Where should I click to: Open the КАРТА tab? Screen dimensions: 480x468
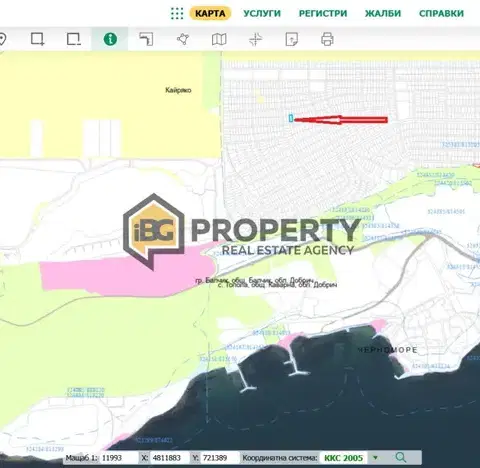[x=210, y=13]
